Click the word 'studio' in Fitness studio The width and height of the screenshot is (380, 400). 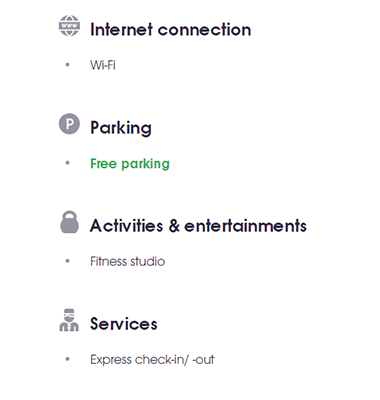point(148,261)
